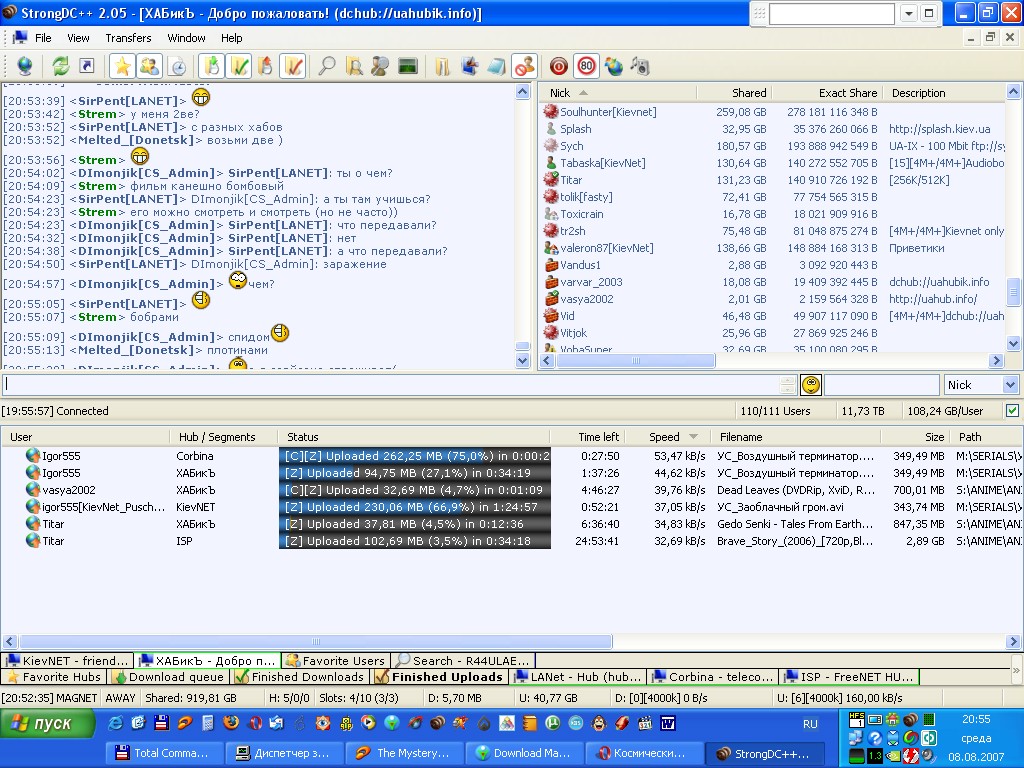Expand the Nick filter dropdown
Screen dimensions: 1024x768
coord(1010,385)
